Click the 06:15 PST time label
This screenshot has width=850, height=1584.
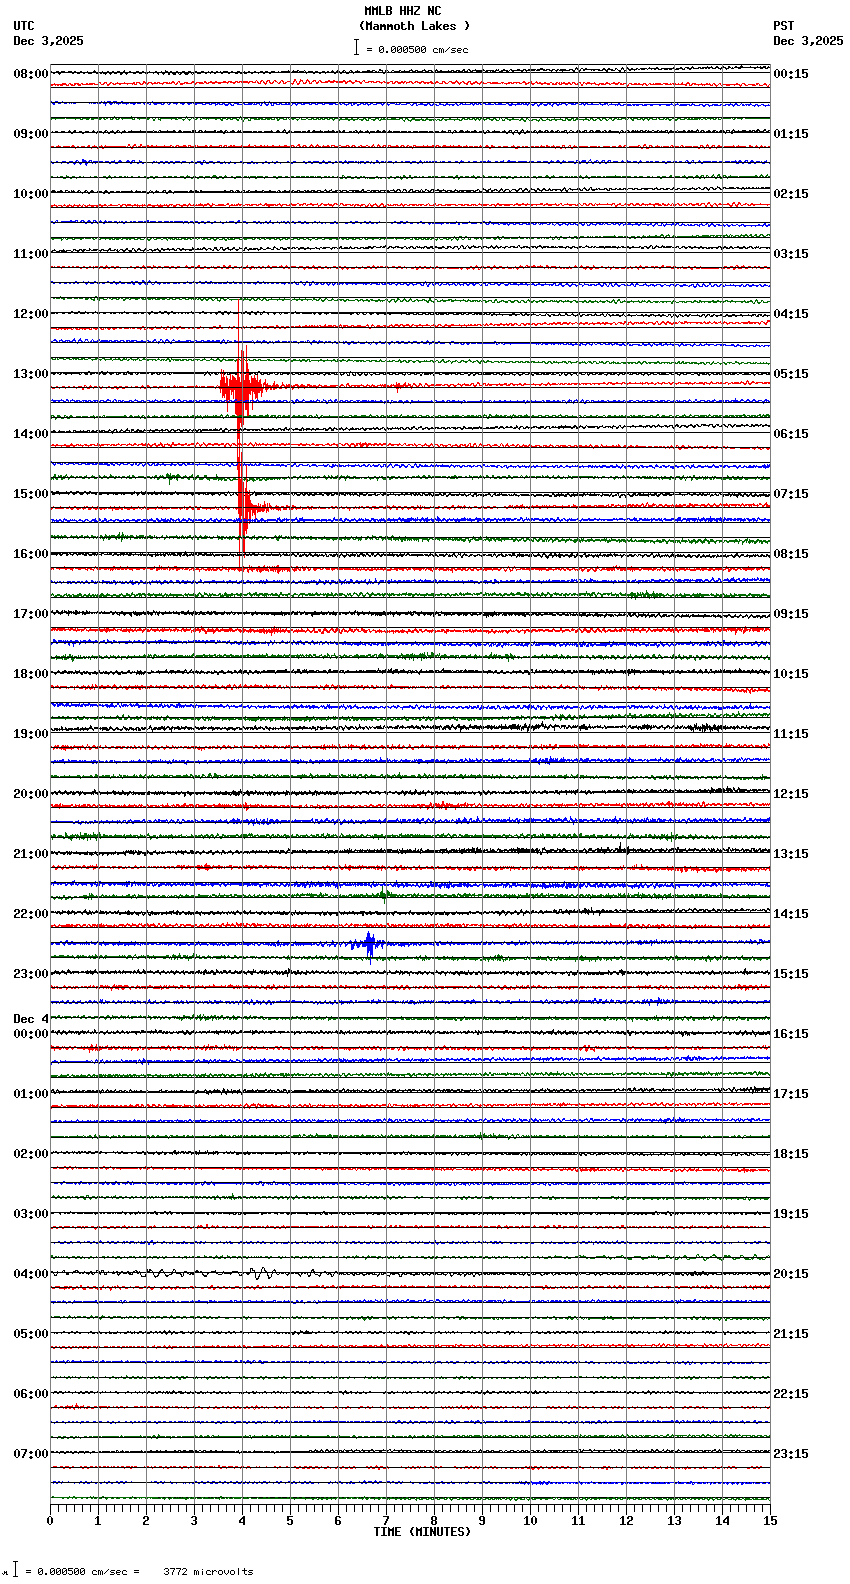pos(791,434)
